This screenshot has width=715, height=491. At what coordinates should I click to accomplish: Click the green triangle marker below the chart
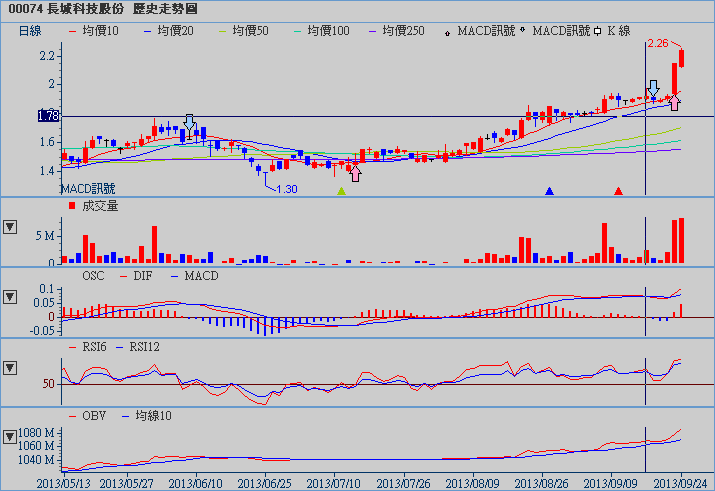(x=342, y=190)
